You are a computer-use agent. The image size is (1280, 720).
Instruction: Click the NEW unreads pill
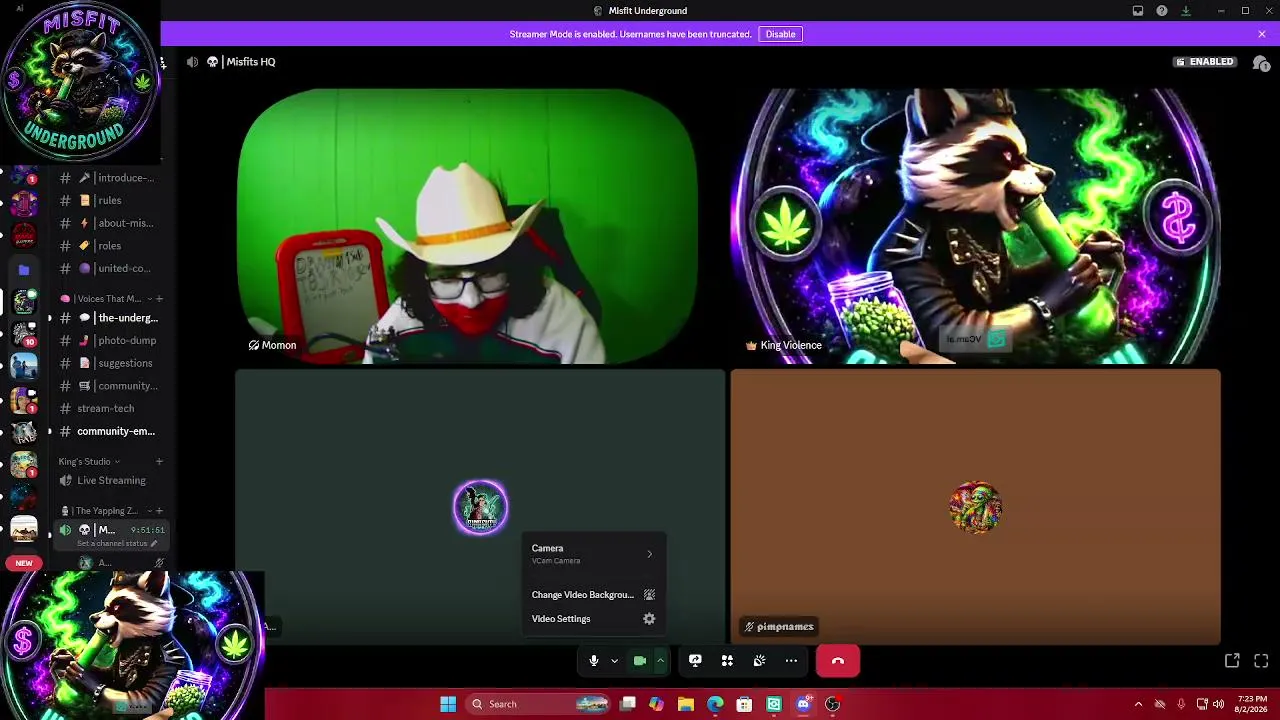pos(24,563)
